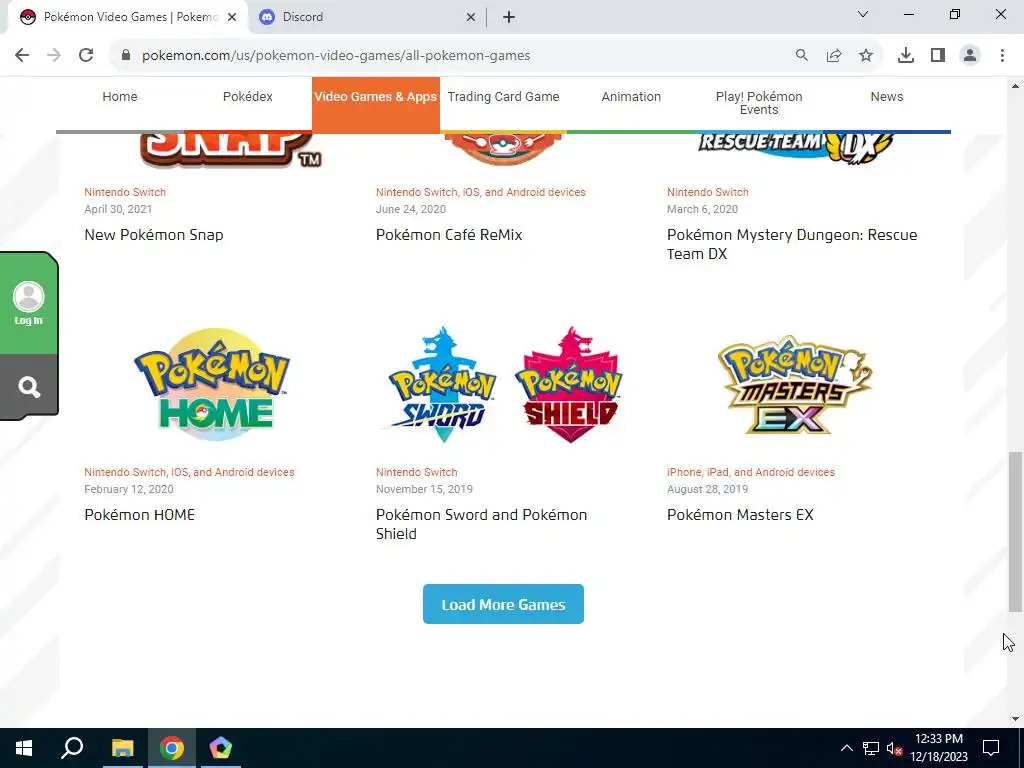Open the zoom magnifier in address bar
The image size is (1024, 768).
click(802, 56)
